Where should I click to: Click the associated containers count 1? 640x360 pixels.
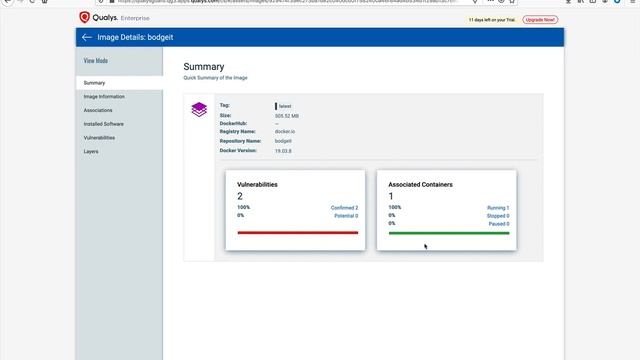(391, 196)
